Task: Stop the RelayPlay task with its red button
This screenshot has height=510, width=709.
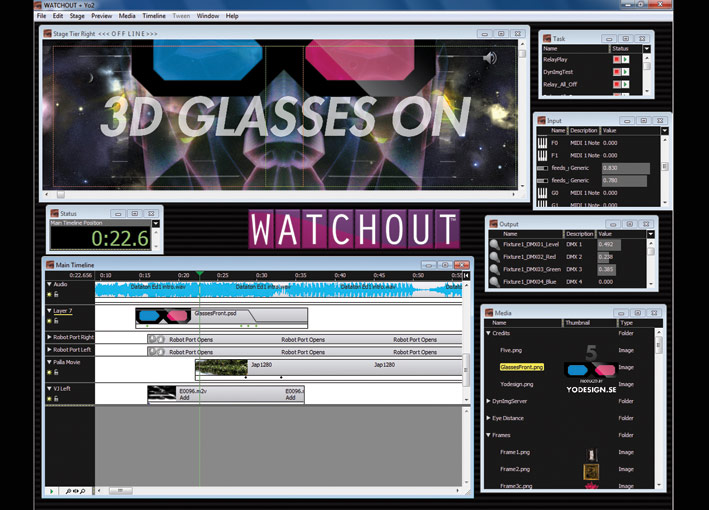Action: pyautogui.click(x=616, y=59)
